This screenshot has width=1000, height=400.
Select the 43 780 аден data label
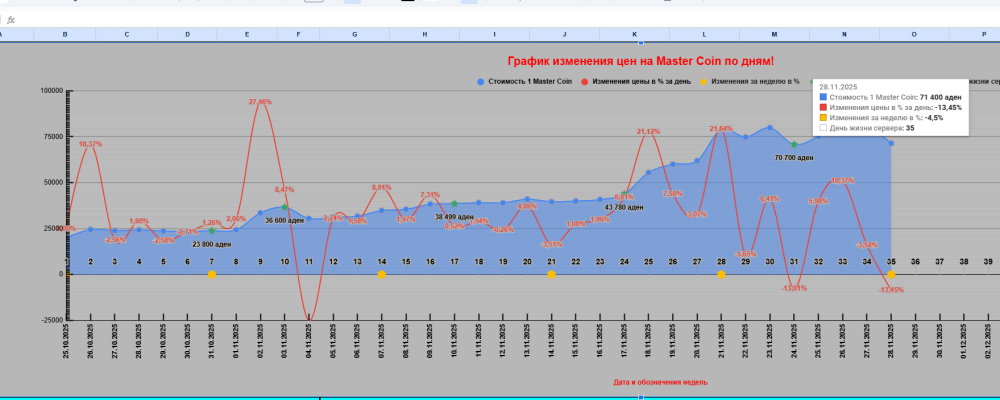[x=624, y=207]
